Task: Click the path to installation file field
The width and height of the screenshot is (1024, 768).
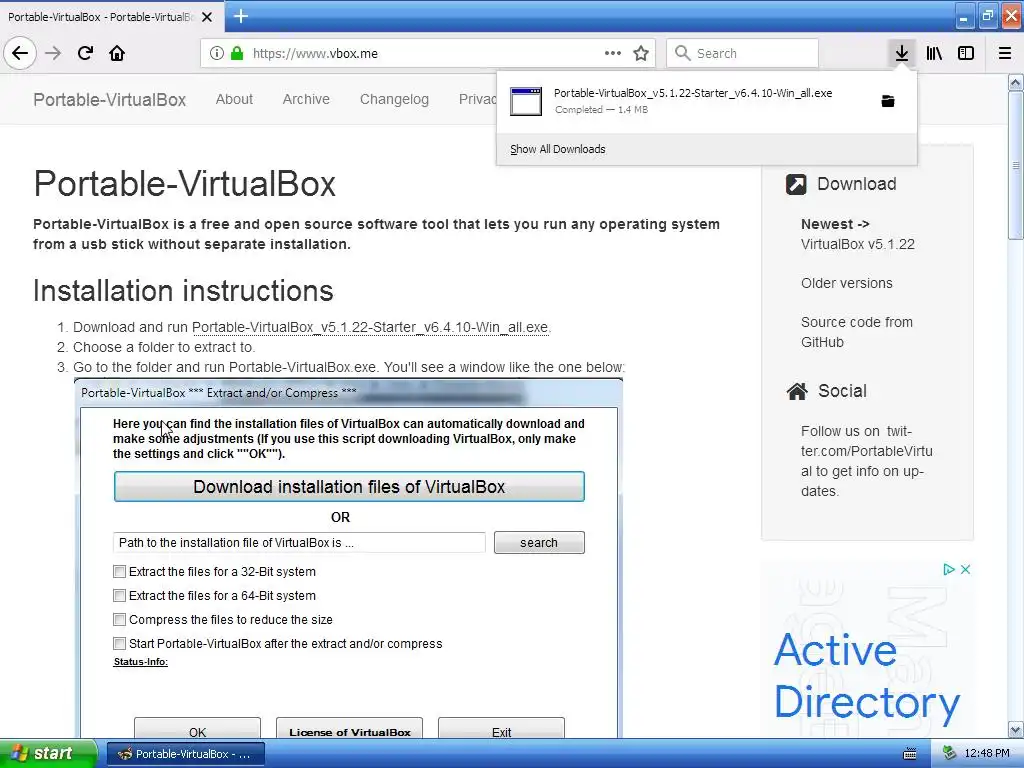Action: click(299, 543)
